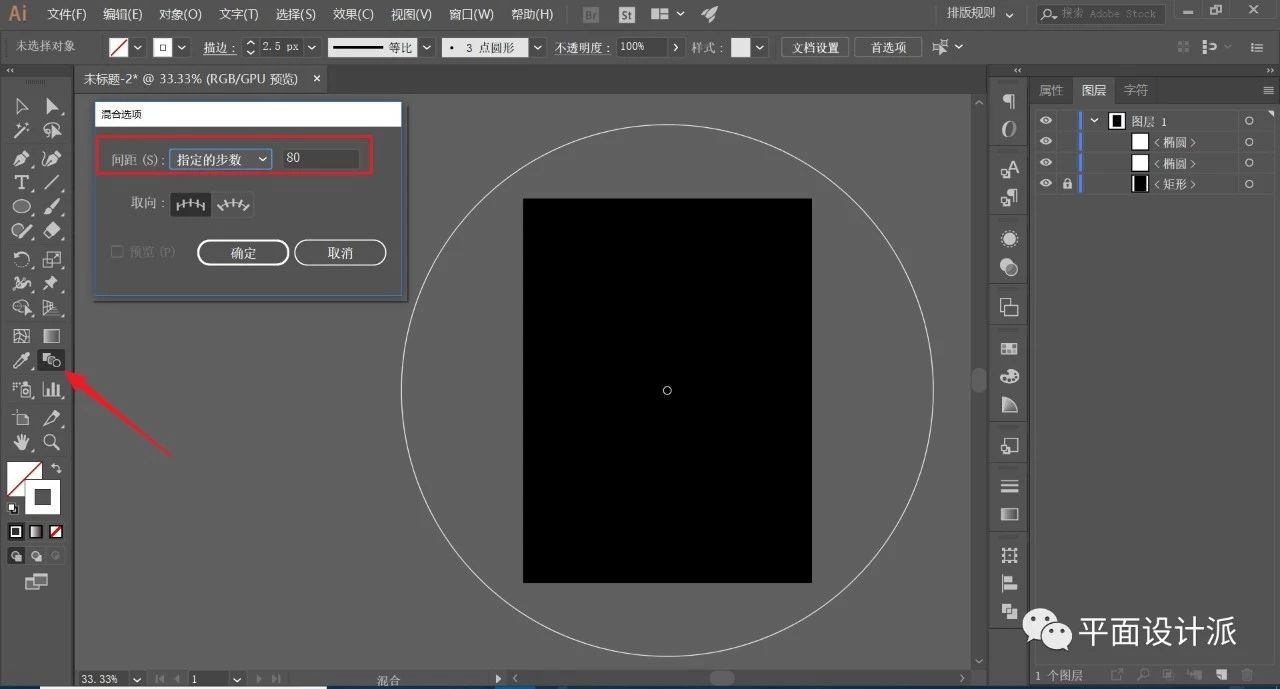Click the 首选项 button

tap(888, 47)
